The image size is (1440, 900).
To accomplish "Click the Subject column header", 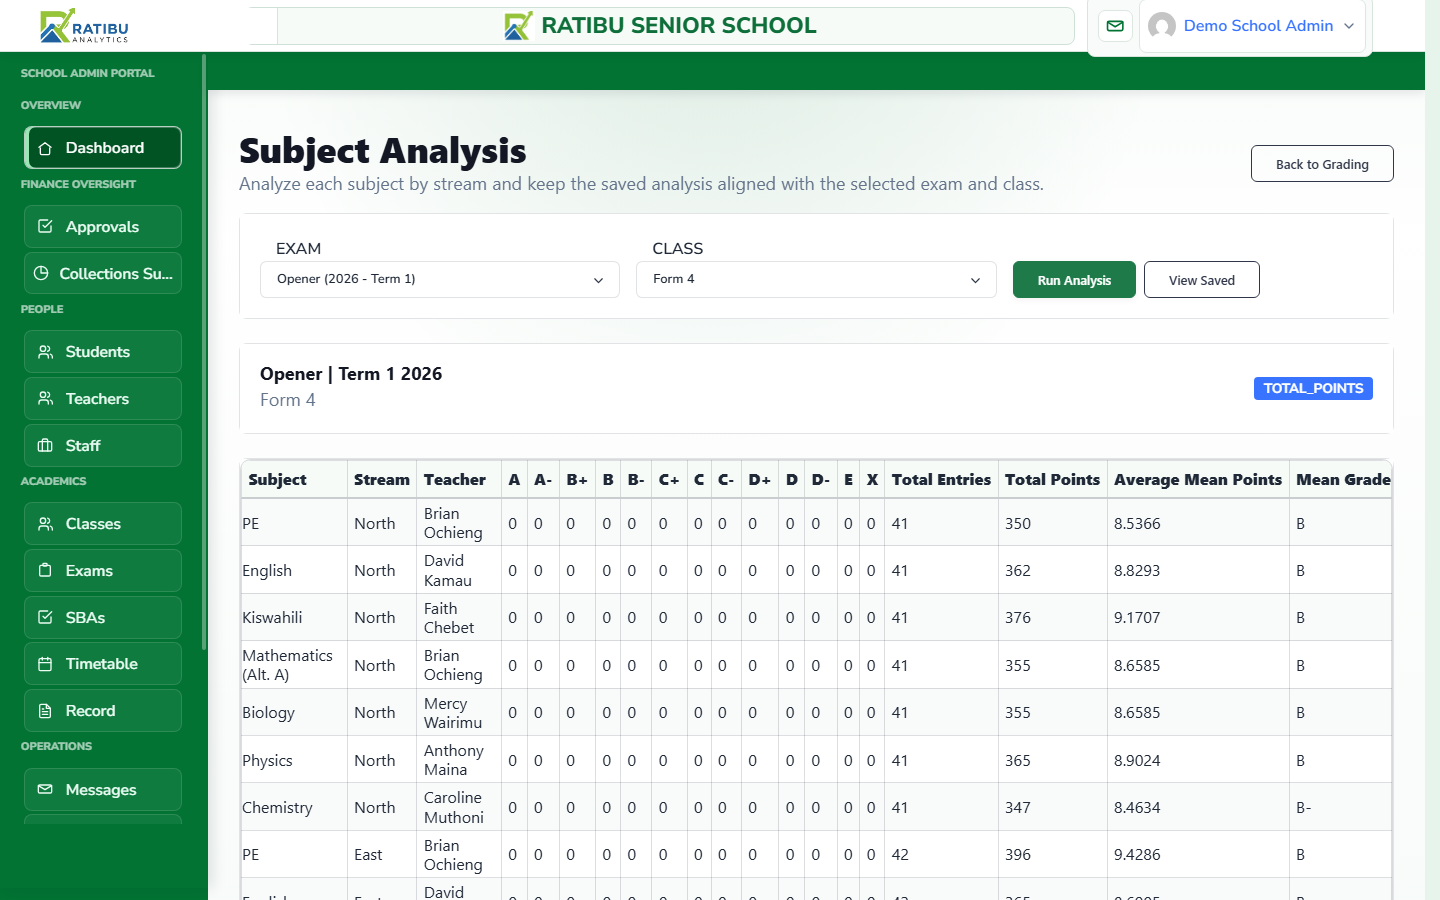I will pyautogui.click(x=294, y=480).
